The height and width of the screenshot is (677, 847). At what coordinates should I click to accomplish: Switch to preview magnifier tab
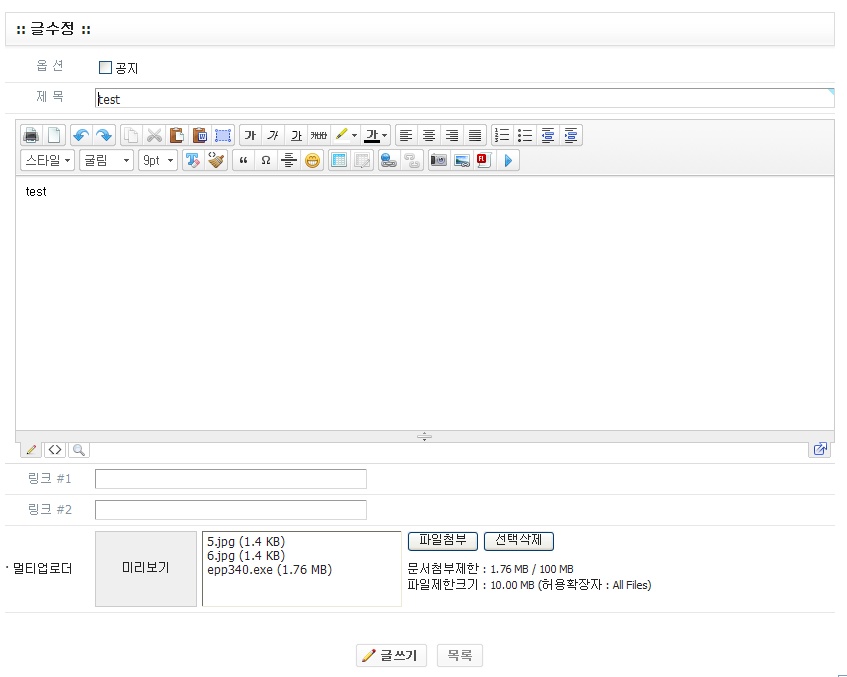78,450
